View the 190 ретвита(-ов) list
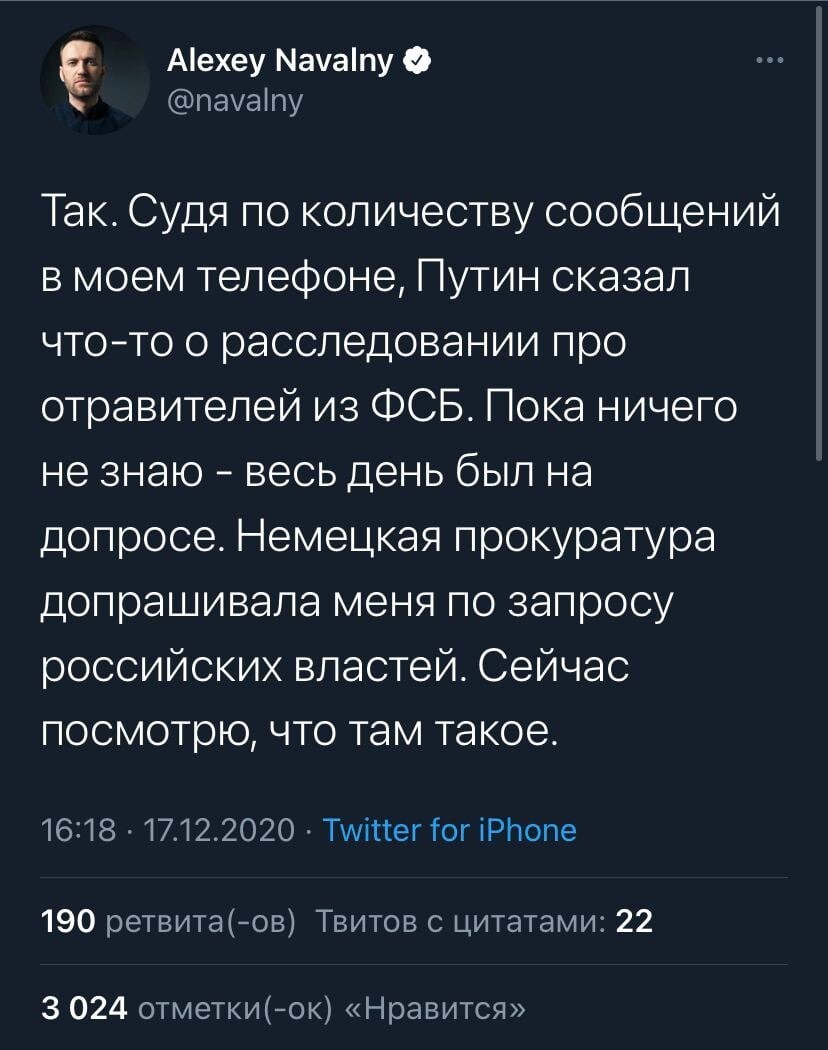 tap(168, 922)
